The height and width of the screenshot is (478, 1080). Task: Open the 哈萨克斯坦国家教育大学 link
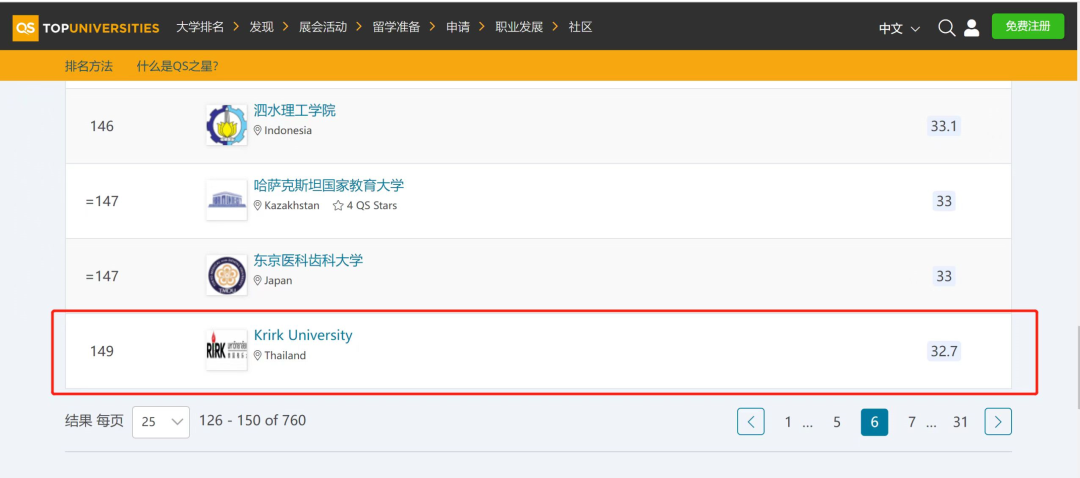click(x=329, y=185)
